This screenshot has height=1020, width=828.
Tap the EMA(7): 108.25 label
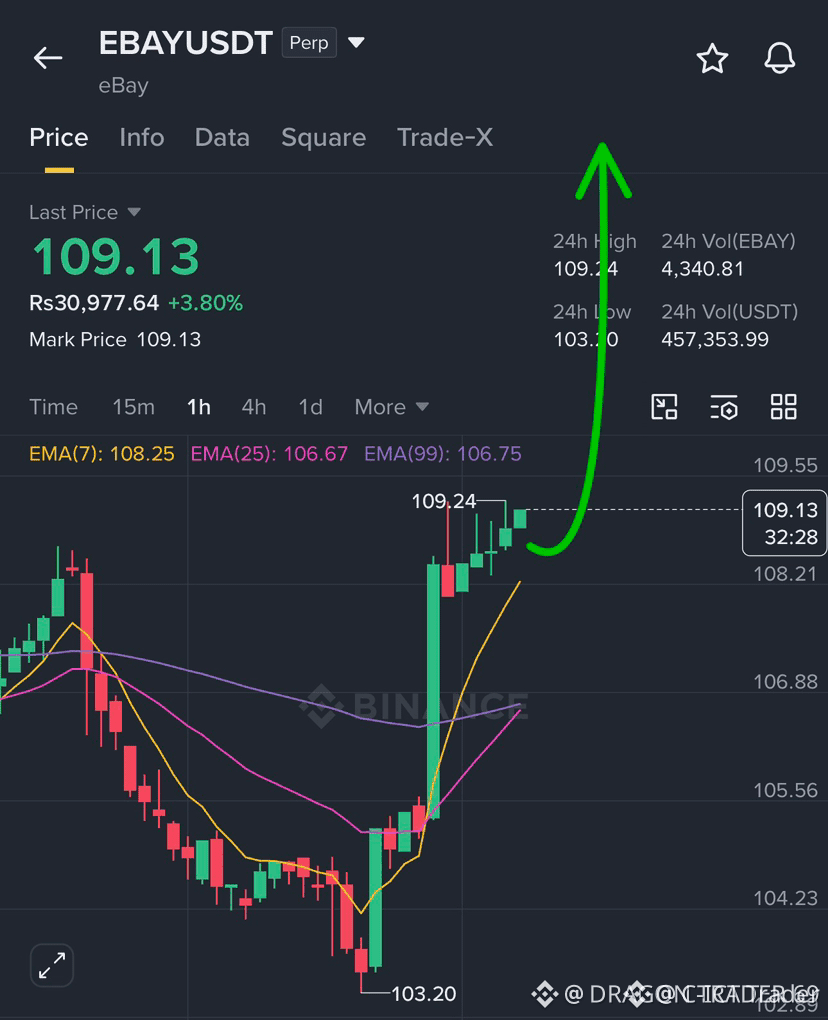pos(102,453)
